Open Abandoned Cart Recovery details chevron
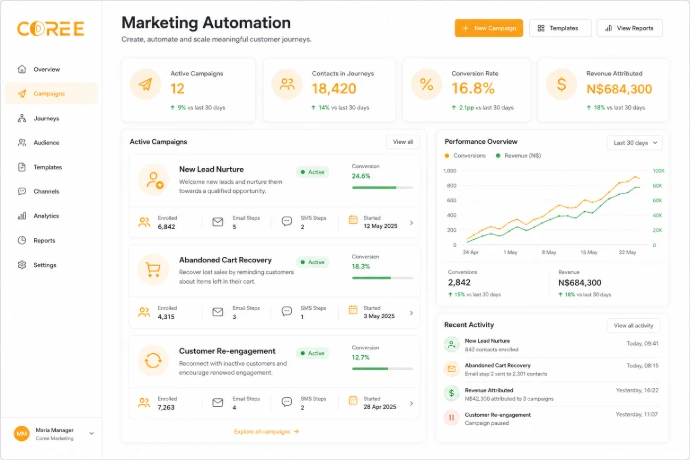 (x=411, y=313)
